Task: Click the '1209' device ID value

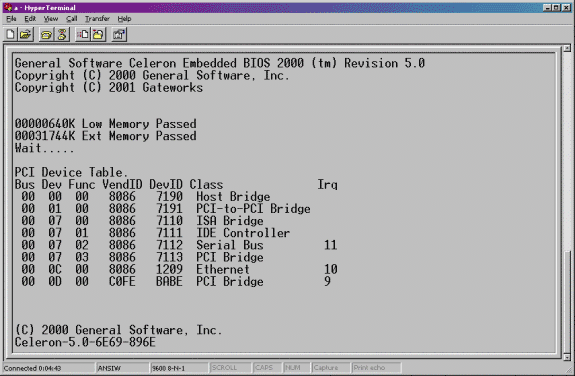Action: click(x=169, y=269)
